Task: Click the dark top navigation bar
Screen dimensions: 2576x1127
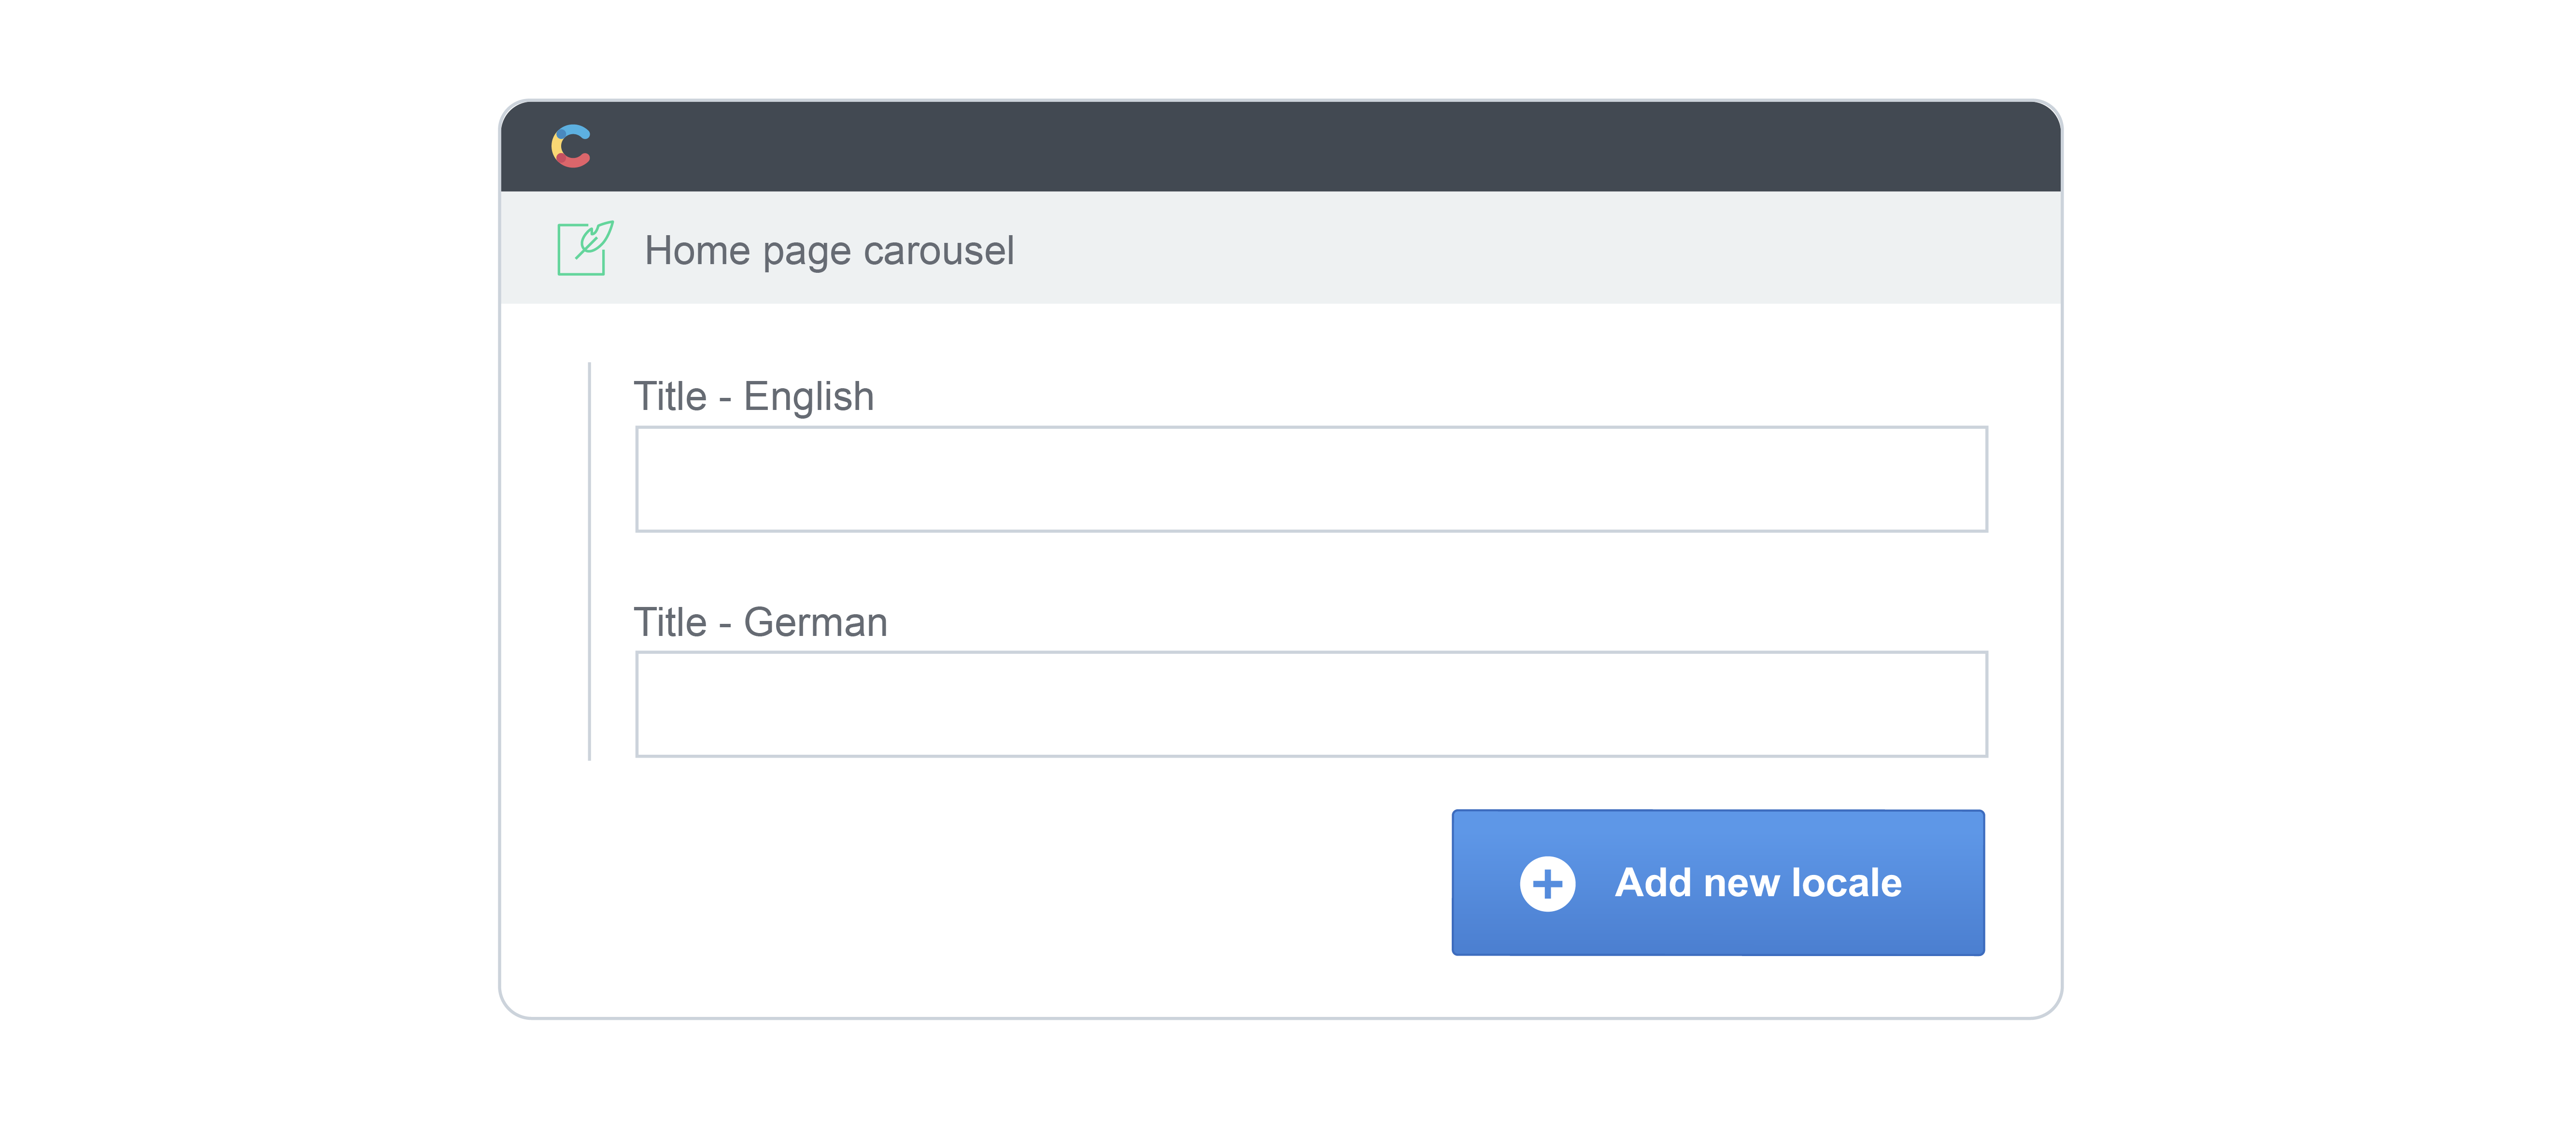Action: click(x=1300, y=146)
